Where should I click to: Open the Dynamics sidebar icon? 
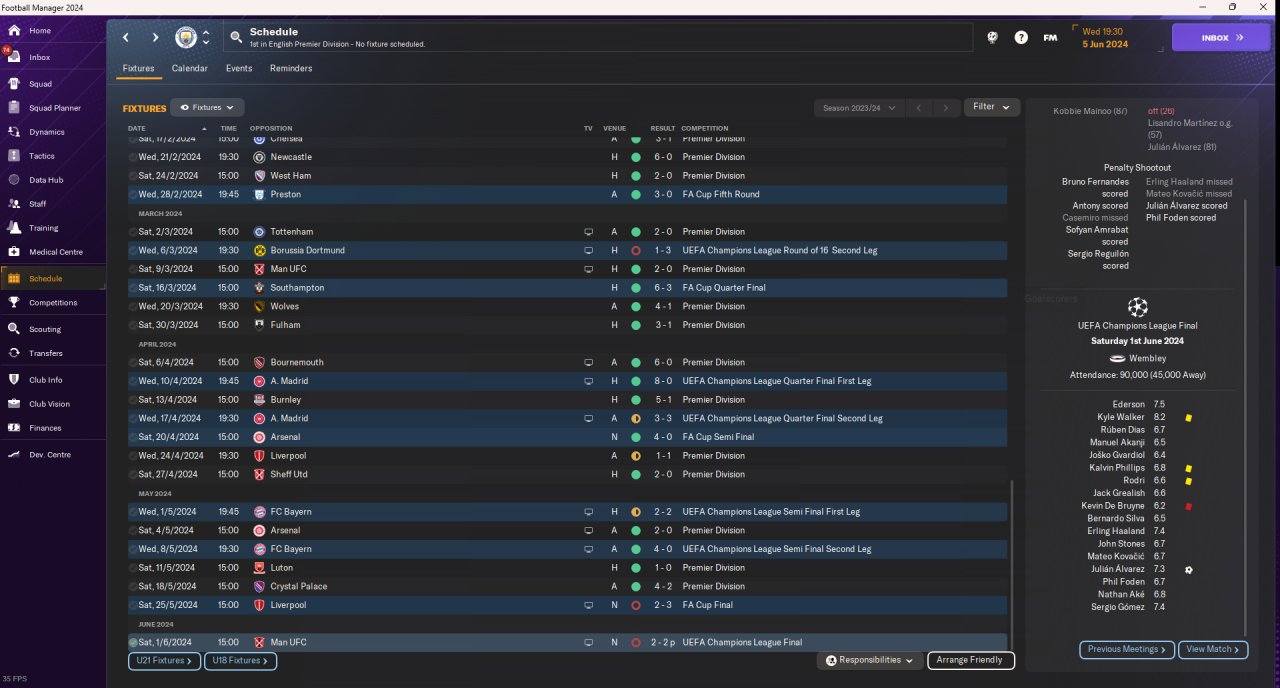click(14, 132)
